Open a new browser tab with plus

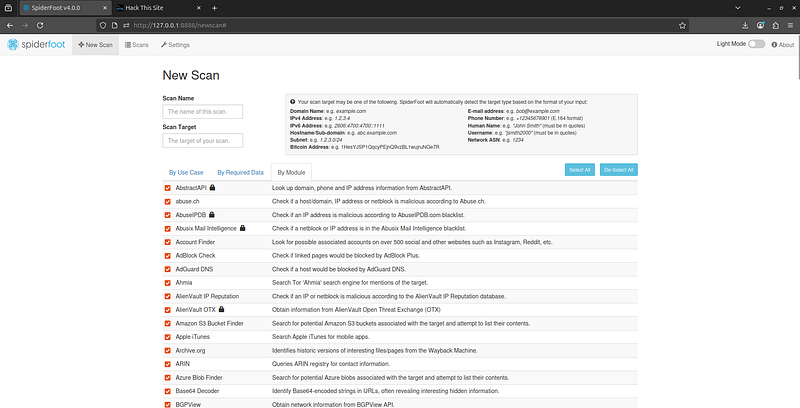214,8
